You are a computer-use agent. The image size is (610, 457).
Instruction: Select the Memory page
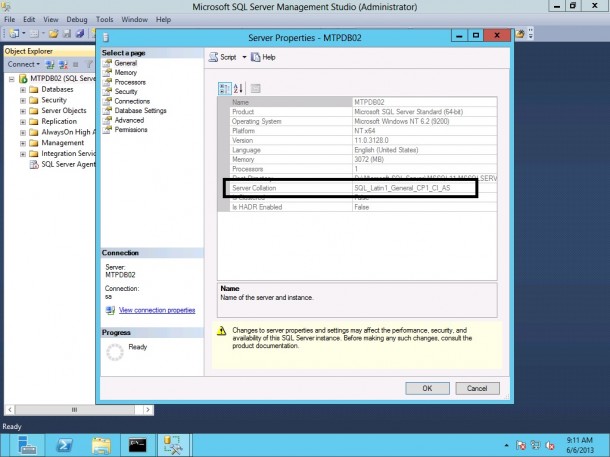[x=125, y=73]
